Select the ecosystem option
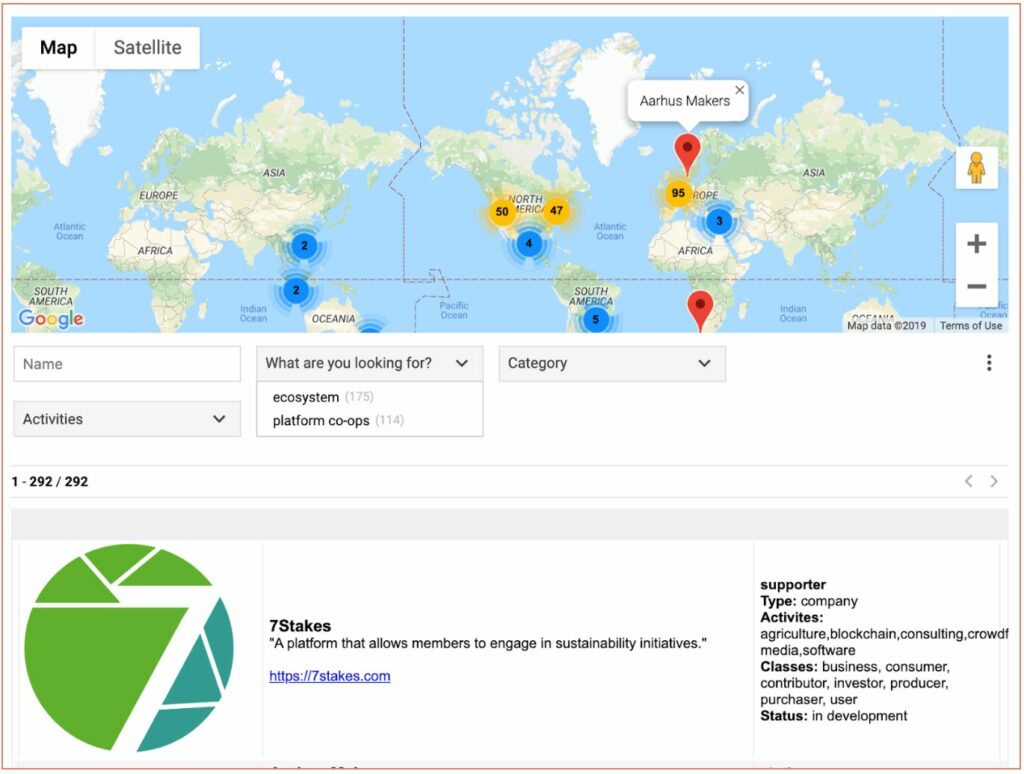The image size is (1024, 774). point(306,397)
